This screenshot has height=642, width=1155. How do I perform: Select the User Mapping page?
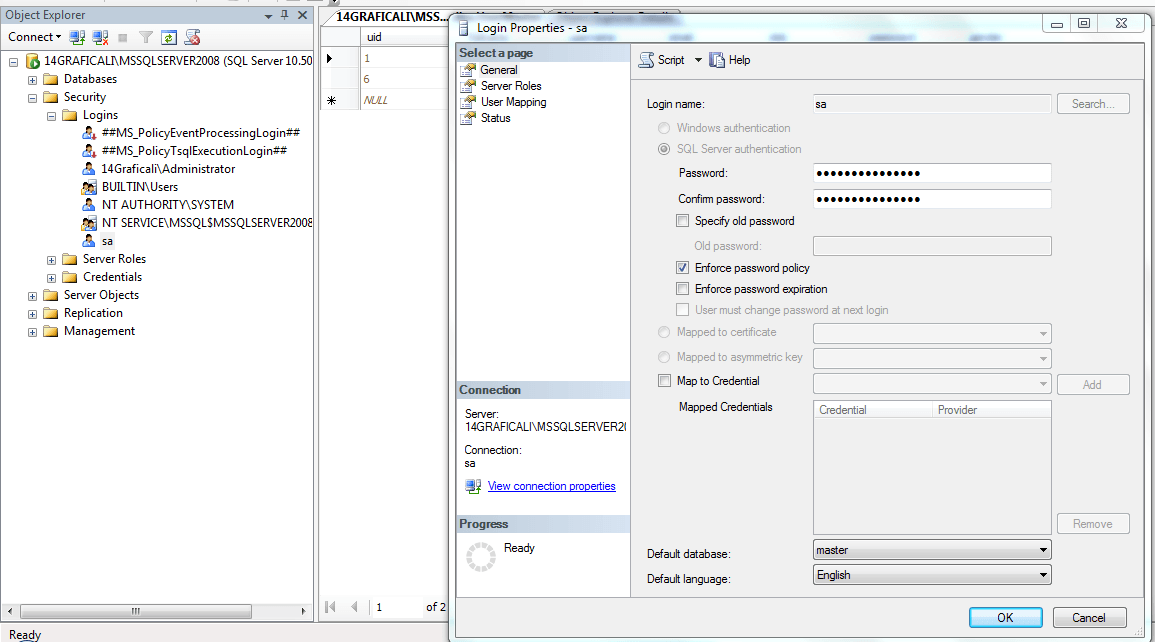pos(513,102)
